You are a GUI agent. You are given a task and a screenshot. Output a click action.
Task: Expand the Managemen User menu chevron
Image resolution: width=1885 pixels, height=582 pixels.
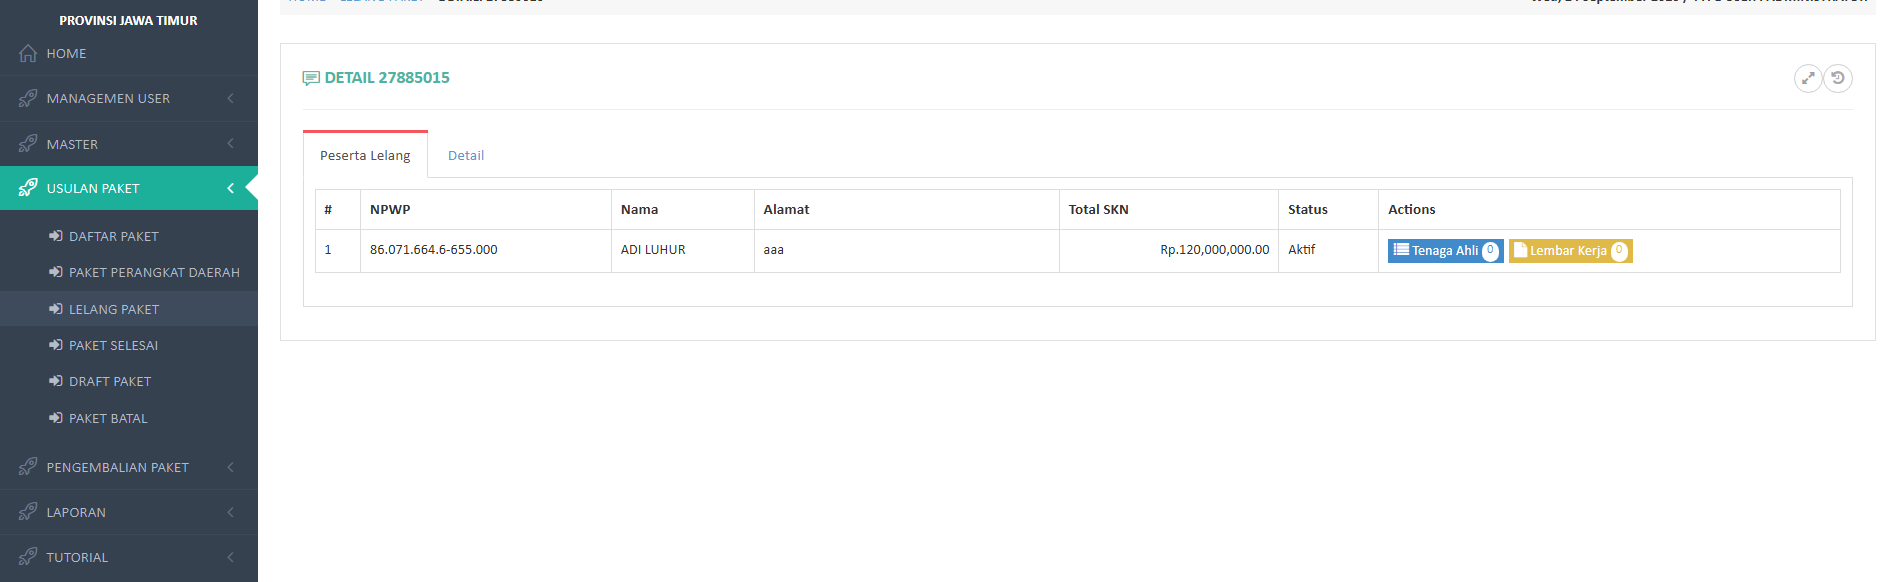pos(231,98)
